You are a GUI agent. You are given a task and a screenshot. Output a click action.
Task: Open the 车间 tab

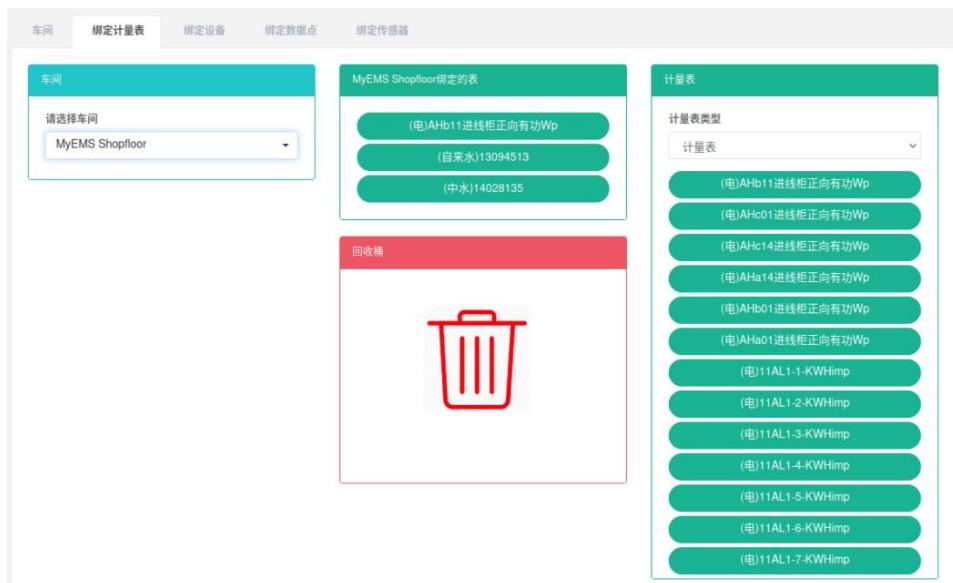(x=42, y=31)
